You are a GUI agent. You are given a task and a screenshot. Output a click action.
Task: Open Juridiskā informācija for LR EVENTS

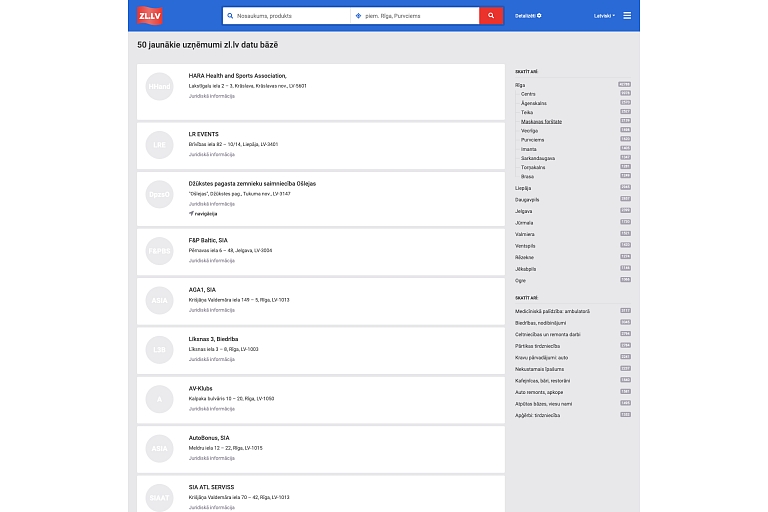(212, 154)
